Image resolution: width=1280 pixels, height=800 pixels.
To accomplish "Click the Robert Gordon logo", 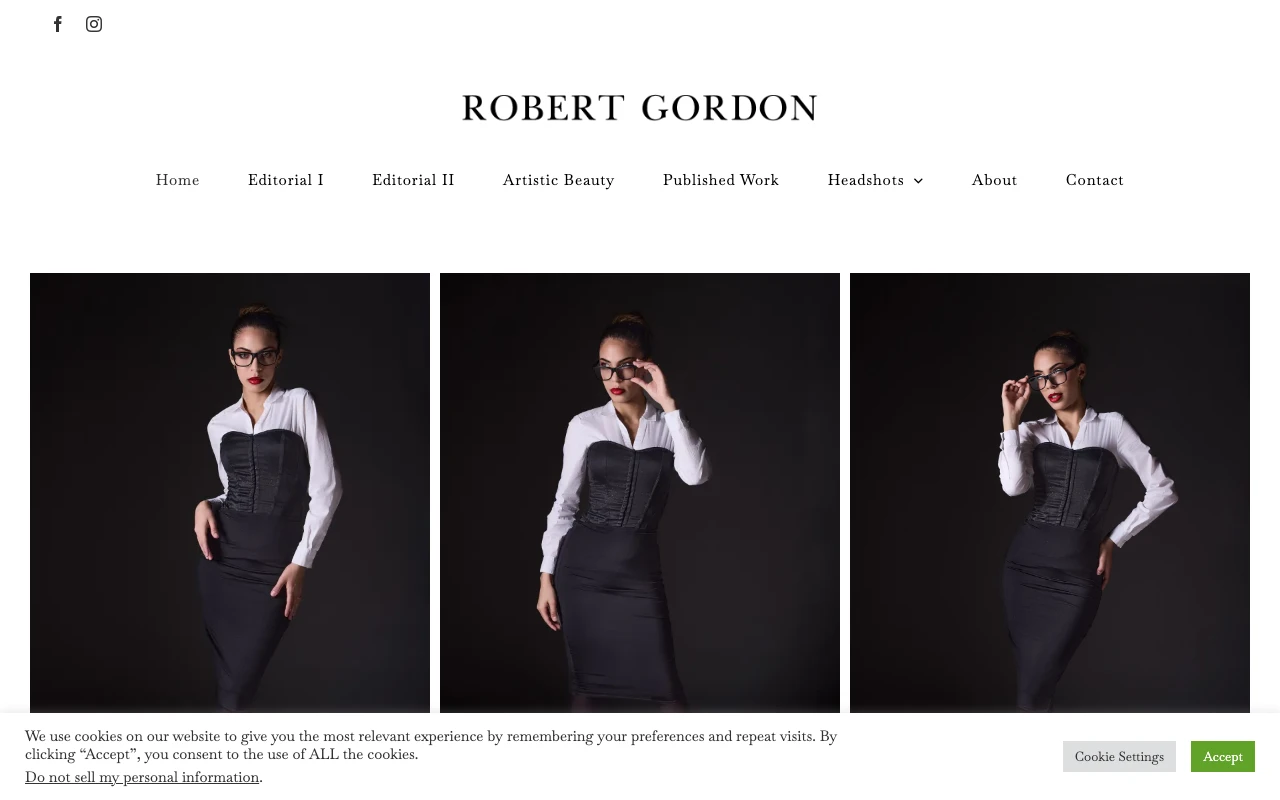I will pyautogui.click(x=640, y=107).
